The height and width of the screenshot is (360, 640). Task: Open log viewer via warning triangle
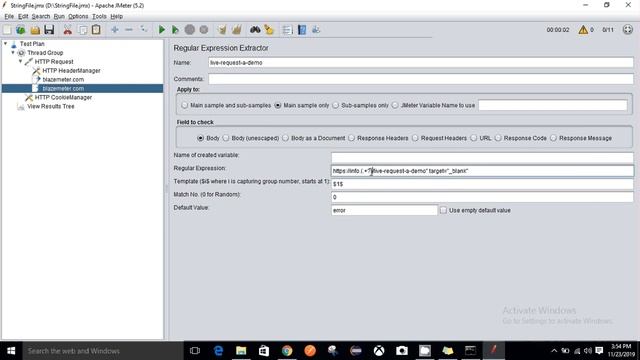(583, 30)
